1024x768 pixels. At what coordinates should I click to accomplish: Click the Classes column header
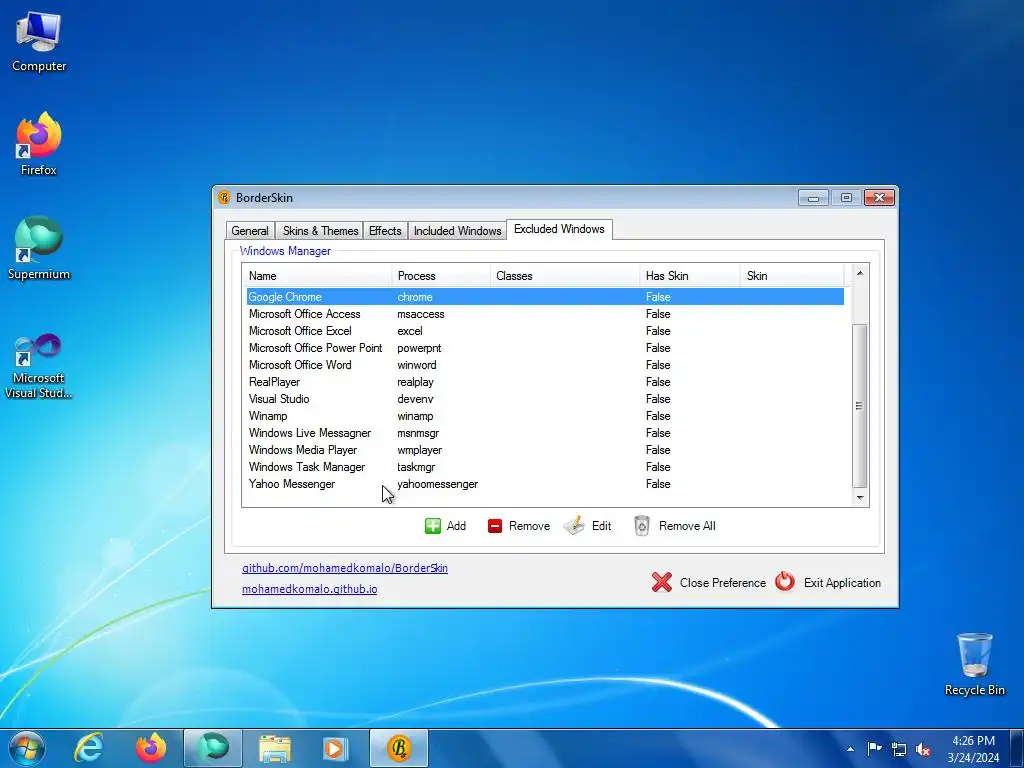(x=565, y=276)
